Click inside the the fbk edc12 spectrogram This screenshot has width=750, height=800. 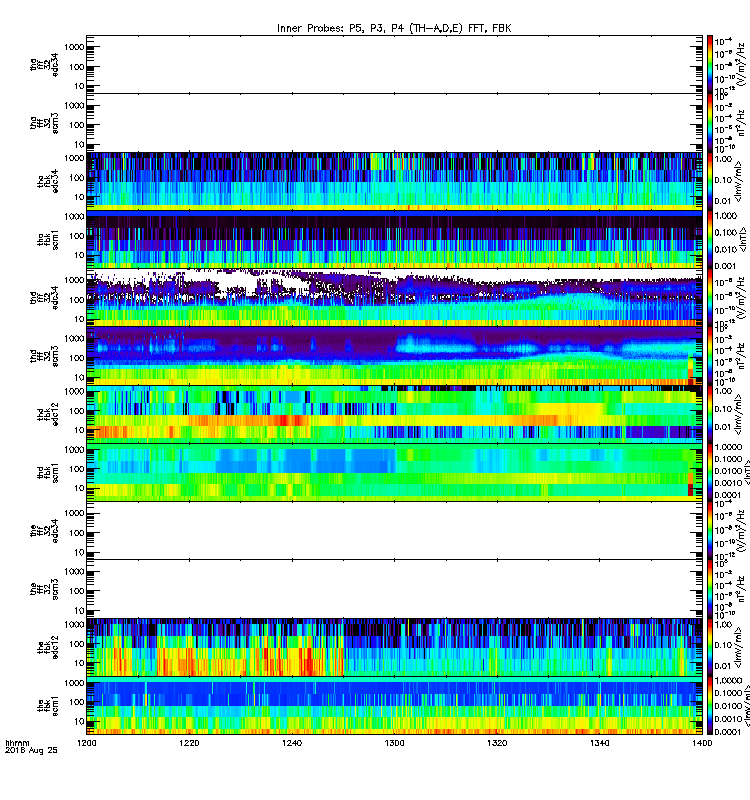(394, 647)
